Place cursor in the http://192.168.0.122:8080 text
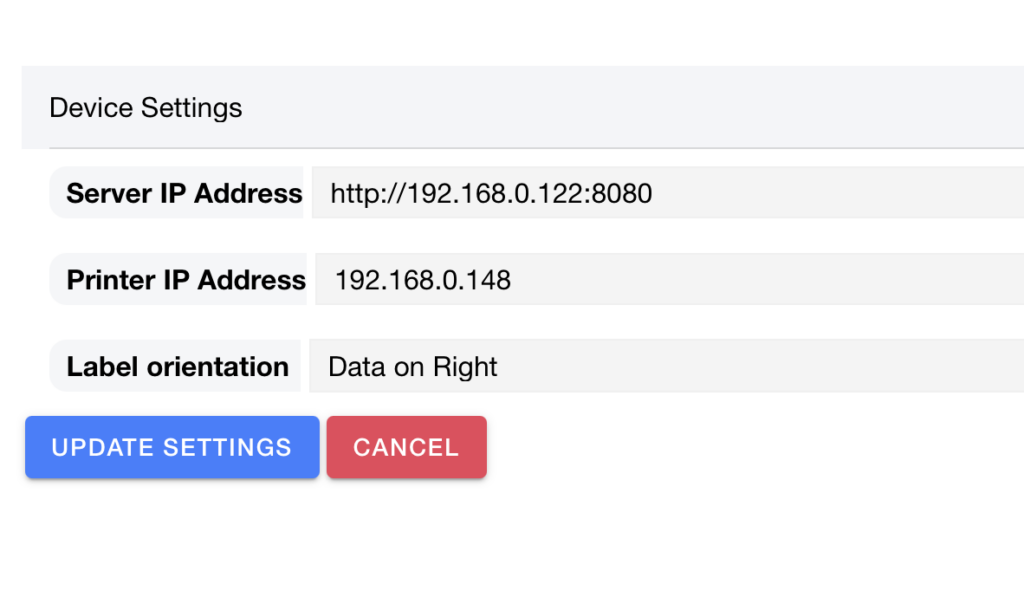Viewport: 1024px width, 610px height. click(x=491, y=193)
